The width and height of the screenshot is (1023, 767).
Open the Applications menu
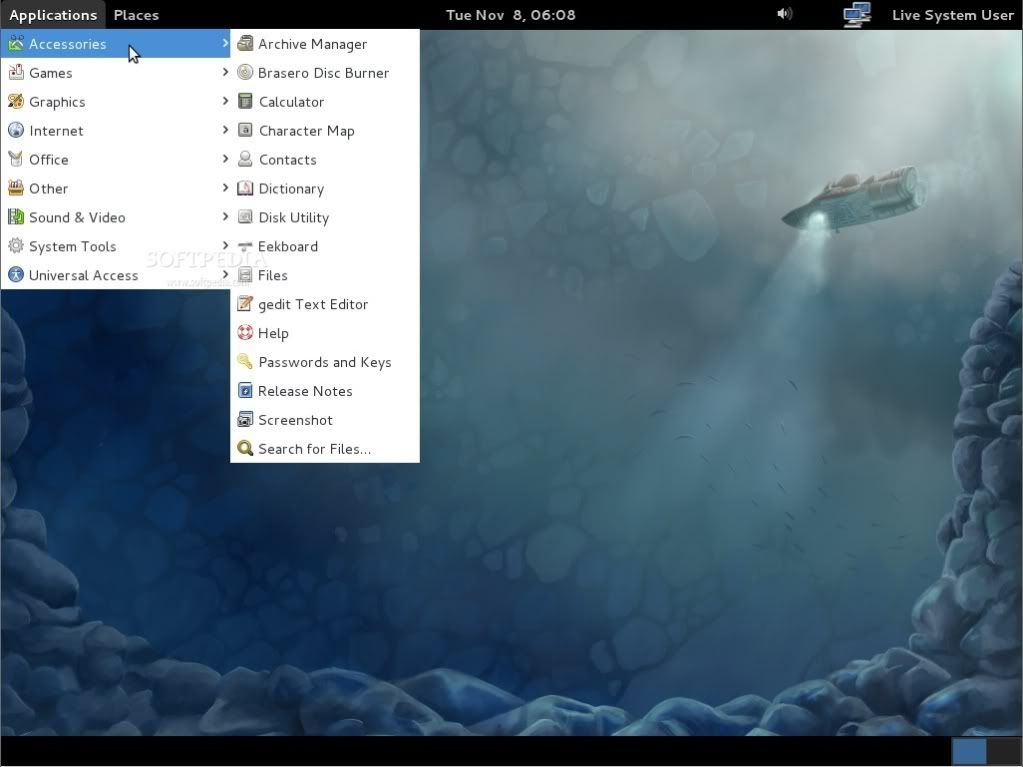tap(53, 15)
